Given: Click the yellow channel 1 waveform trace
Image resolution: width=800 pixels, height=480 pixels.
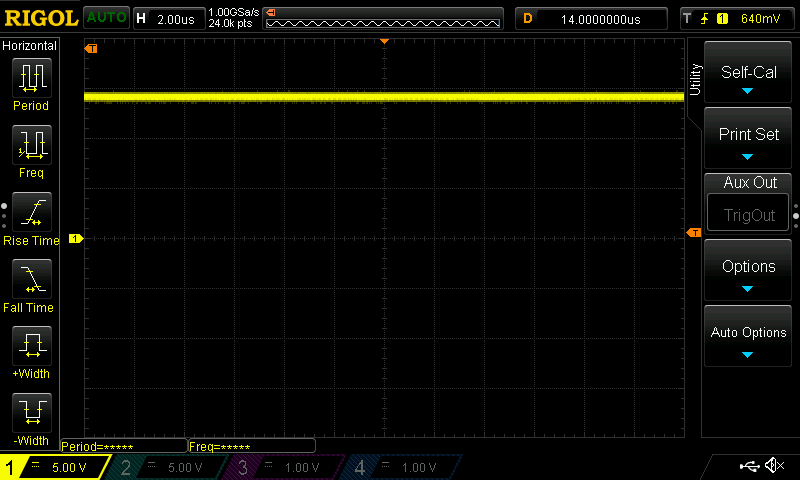Looking at the screenshot, I should 384,96.
